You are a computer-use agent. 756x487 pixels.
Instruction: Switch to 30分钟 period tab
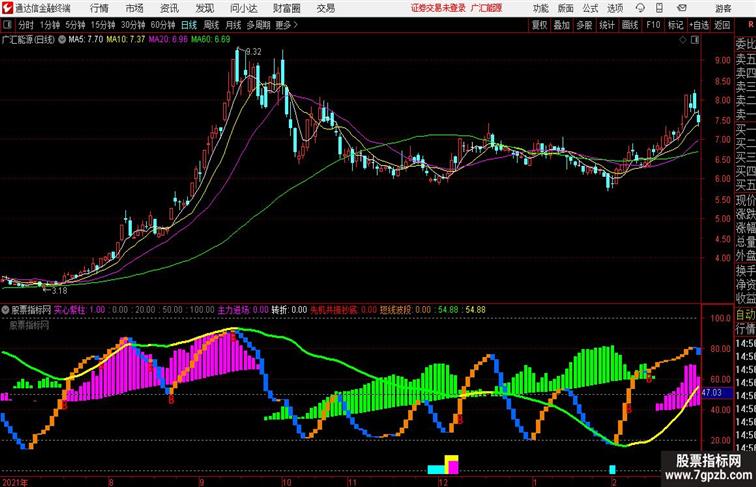[x=133, y=25]
